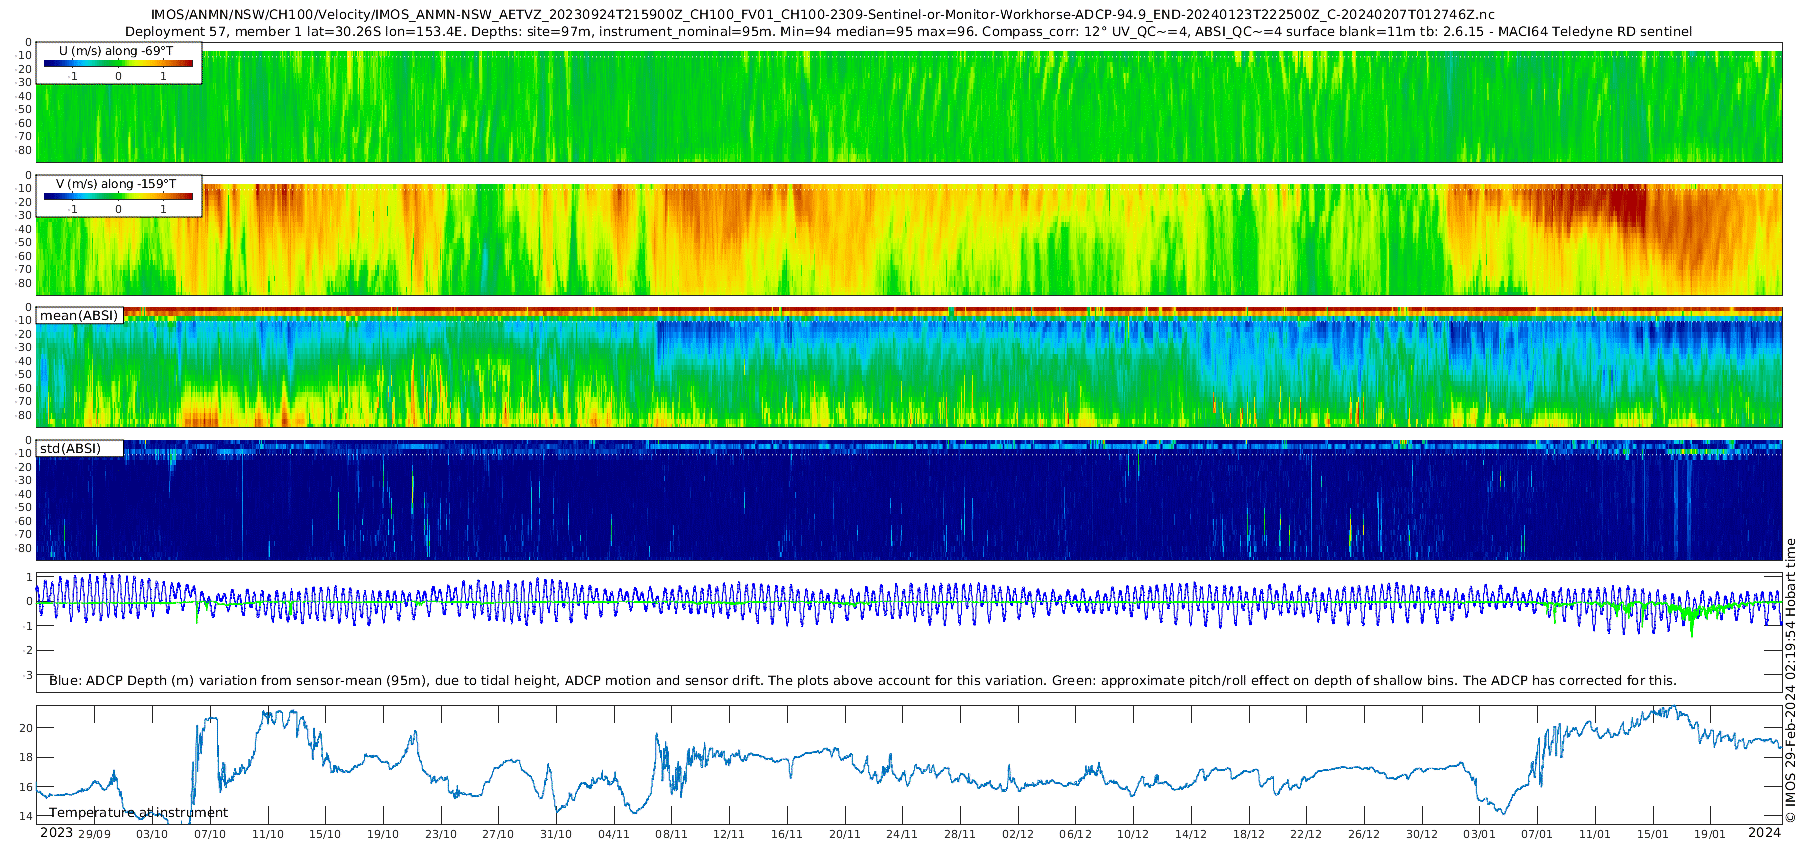Click the U velocity colorbar legend
1800x850 pixels.
click(119, 62)
